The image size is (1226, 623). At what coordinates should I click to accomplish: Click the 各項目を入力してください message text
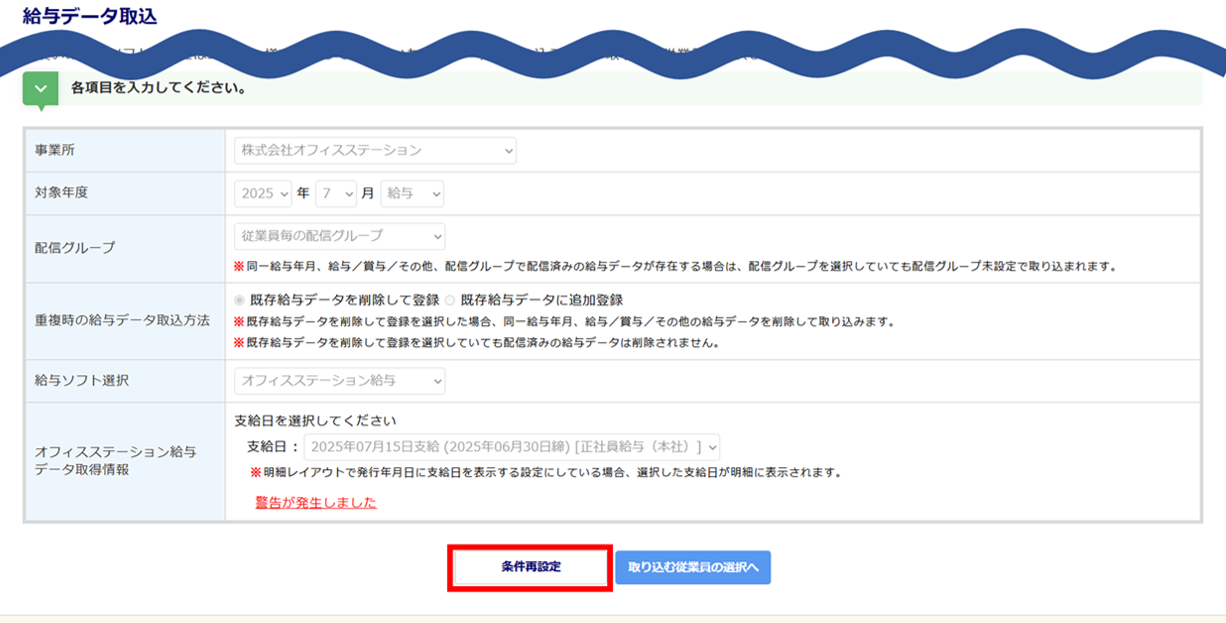[159, 88]
